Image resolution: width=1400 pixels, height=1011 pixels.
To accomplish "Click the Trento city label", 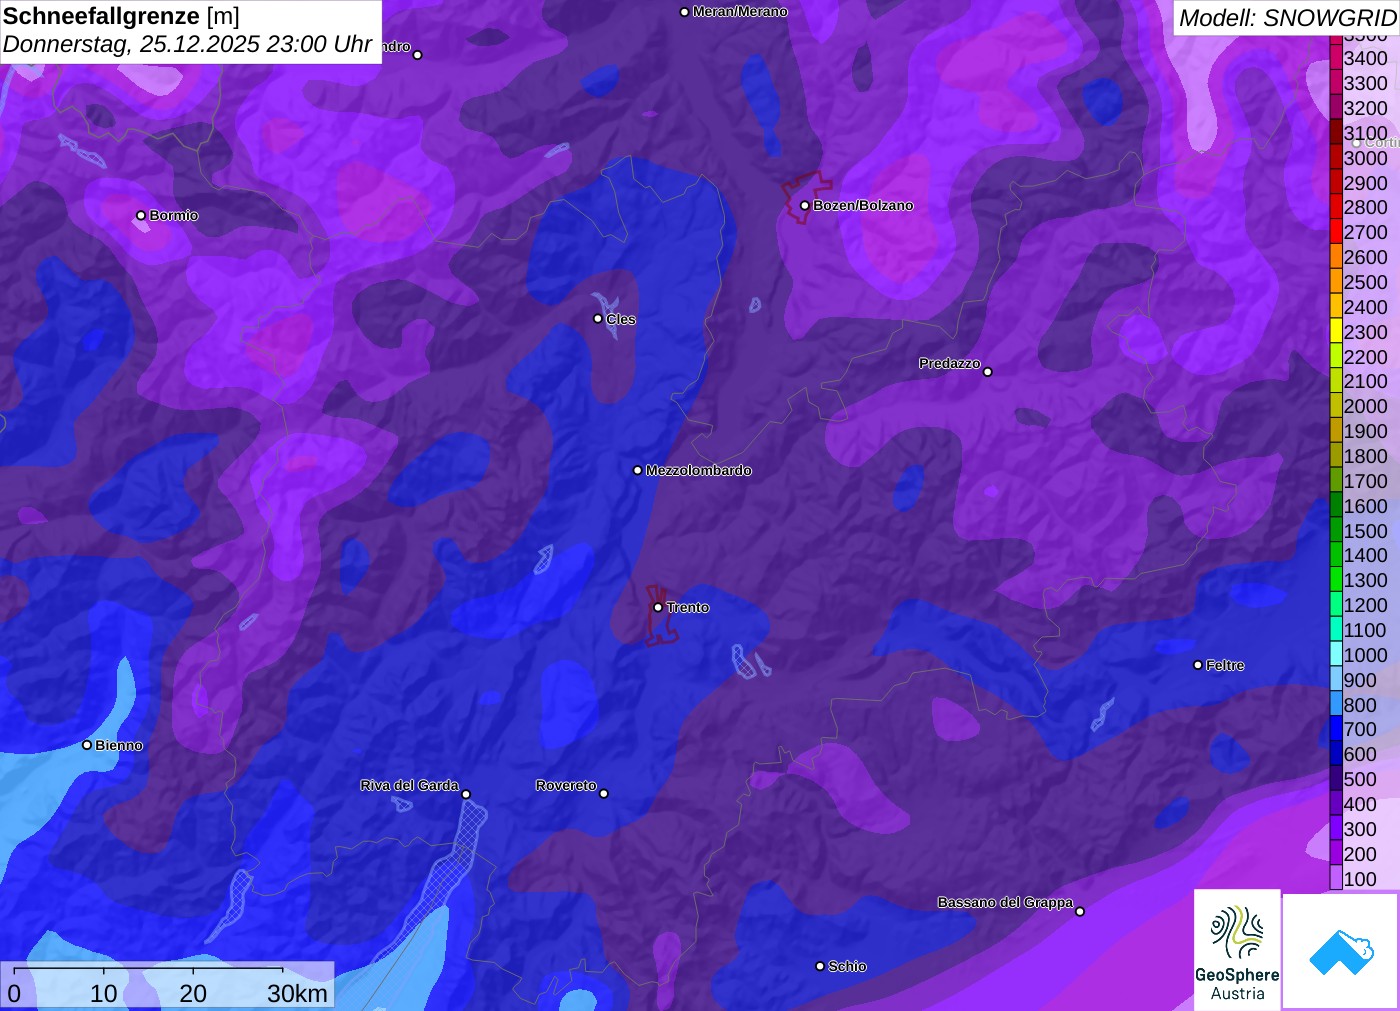I will click(688, 608).
